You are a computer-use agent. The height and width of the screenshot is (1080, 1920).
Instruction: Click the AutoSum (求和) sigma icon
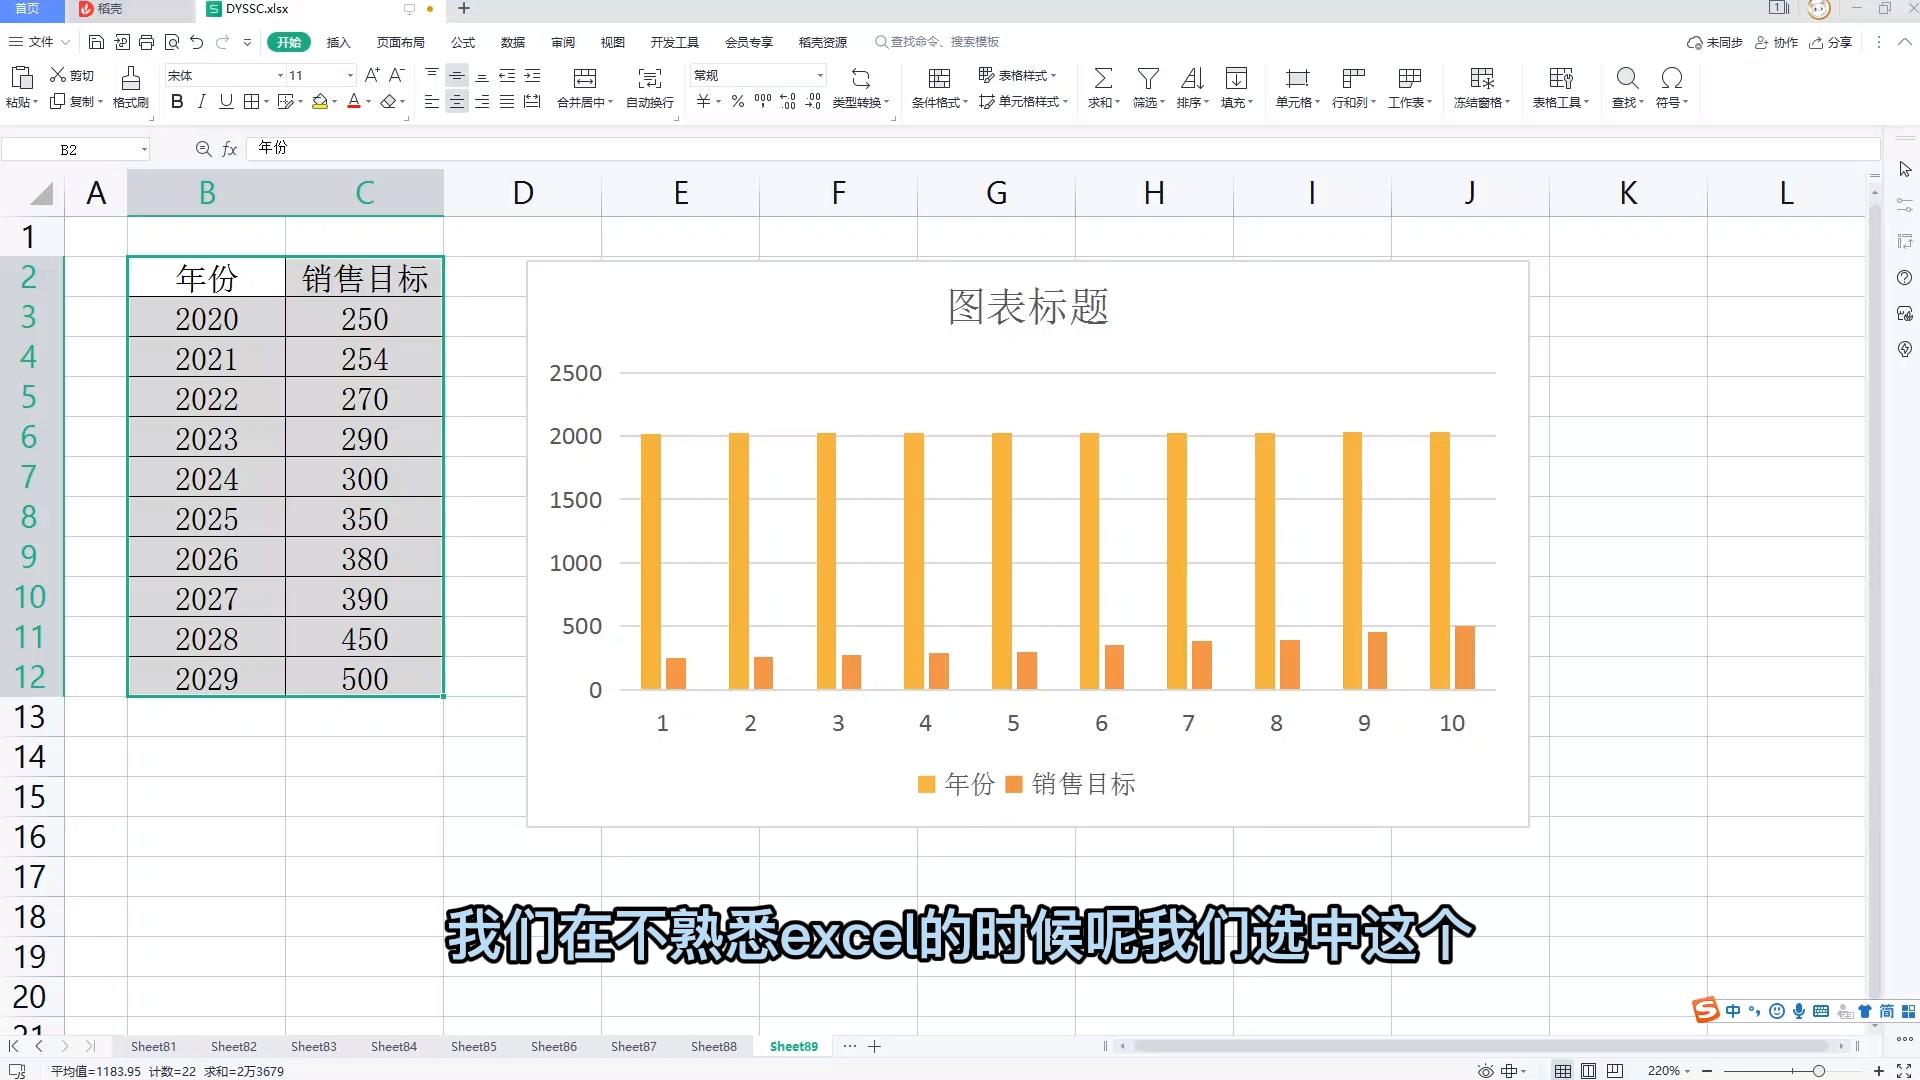click(1103, 78)
